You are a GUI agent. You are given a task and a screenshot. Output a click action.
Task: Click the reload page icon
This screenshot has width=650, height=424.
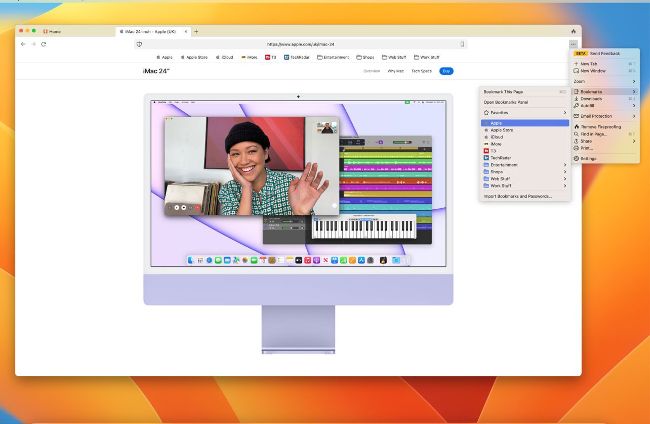coord(43,44)
